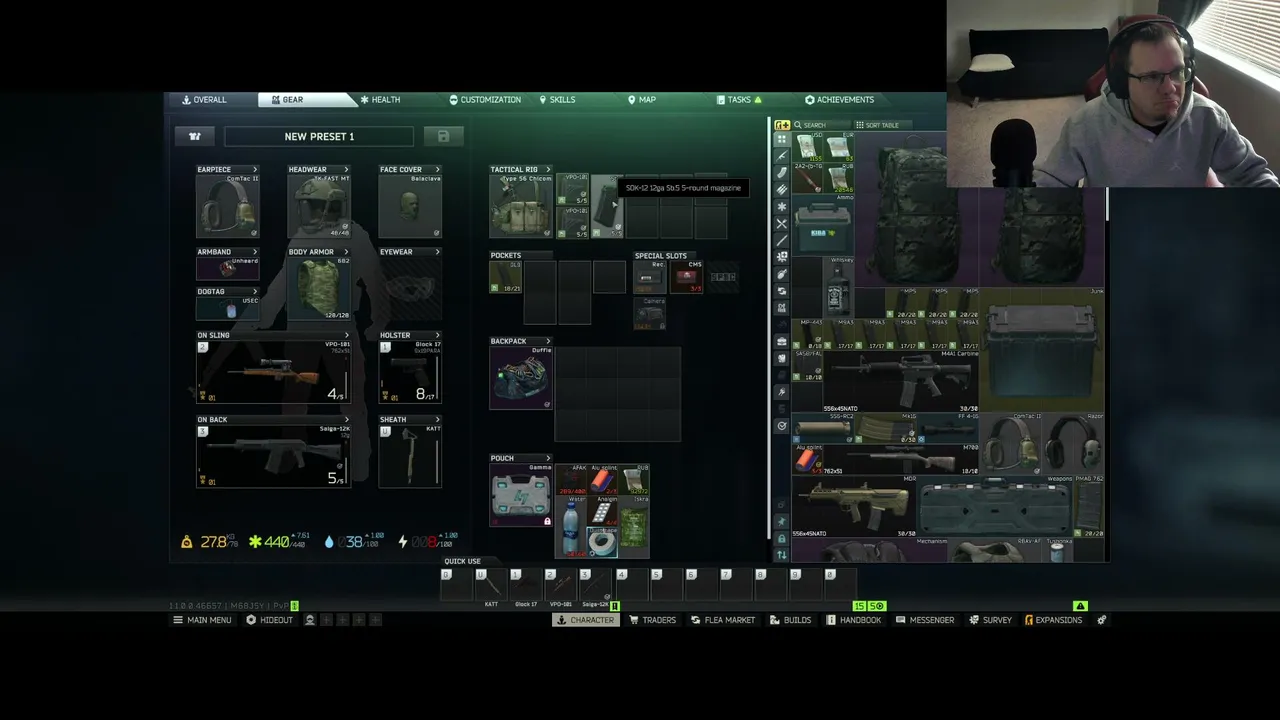This screenshot has width=1280, height=720.
Task: Click the New Preset 1 name field
Action: (x=319, y=136)
